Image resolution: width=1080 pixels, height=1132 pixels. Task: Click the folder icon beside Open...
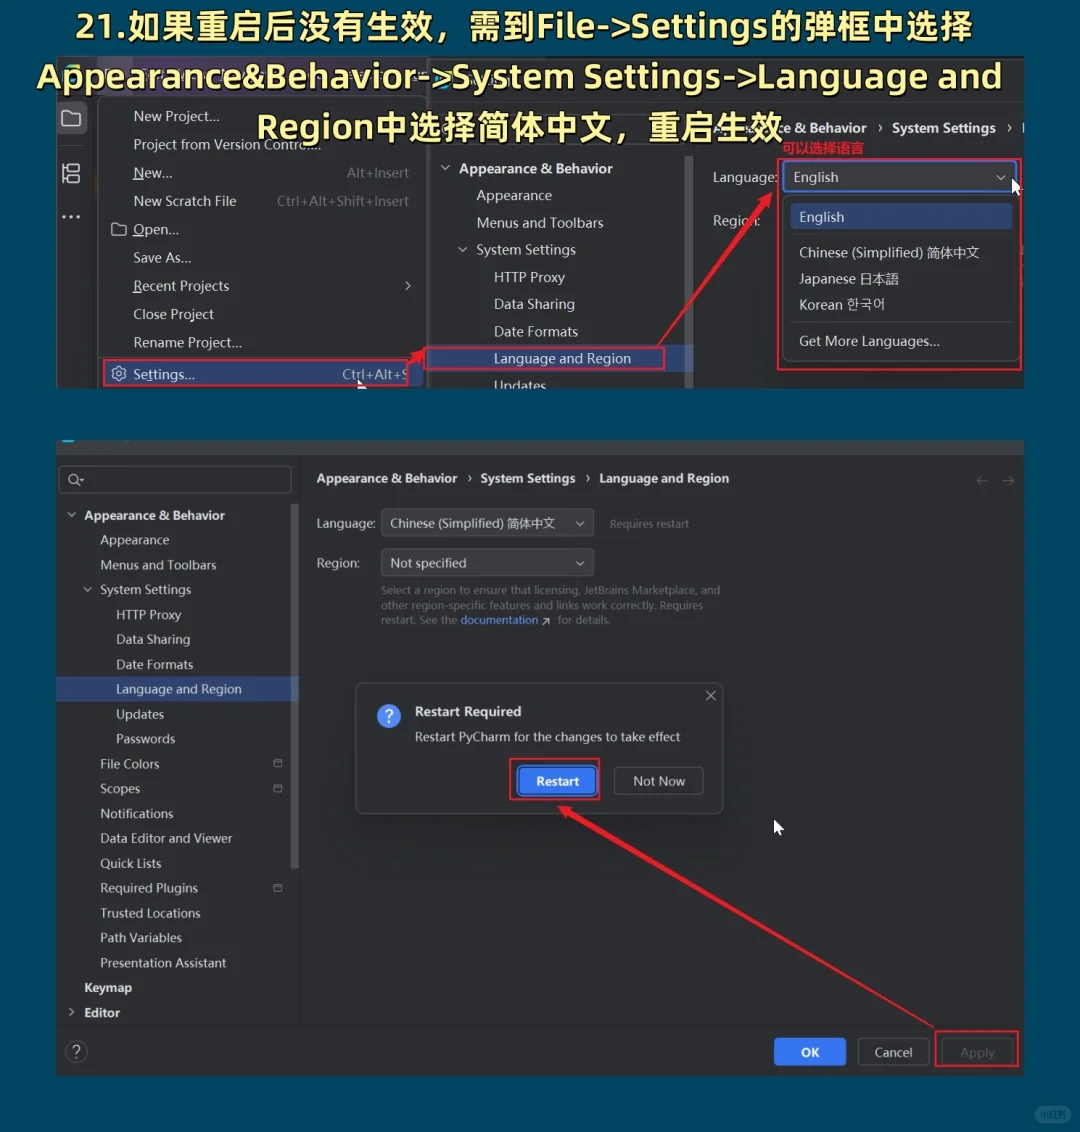pos(119,229)
